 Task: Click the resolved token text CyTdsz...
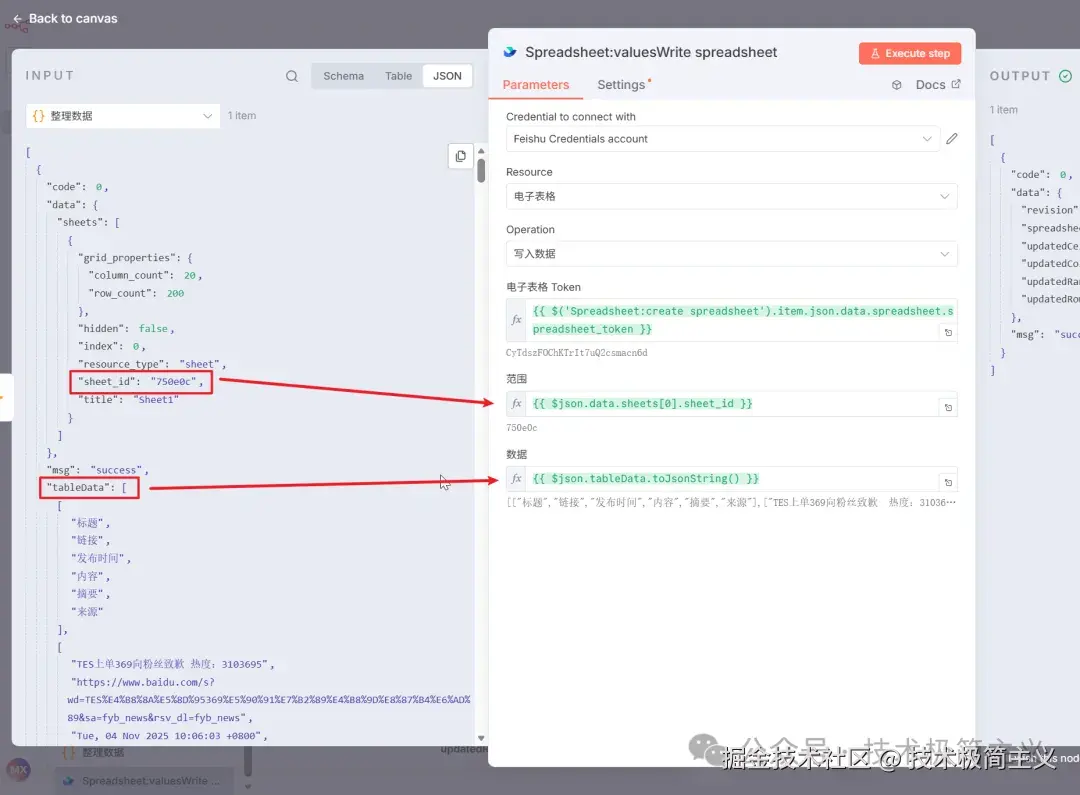pos(577,353)
